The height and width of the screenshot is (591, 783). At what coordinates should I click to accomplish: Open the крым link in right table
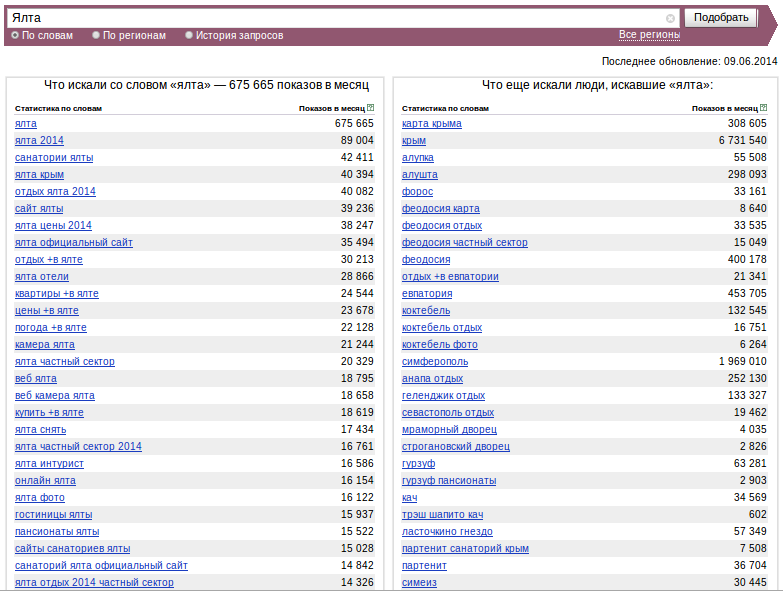[414, 140]
